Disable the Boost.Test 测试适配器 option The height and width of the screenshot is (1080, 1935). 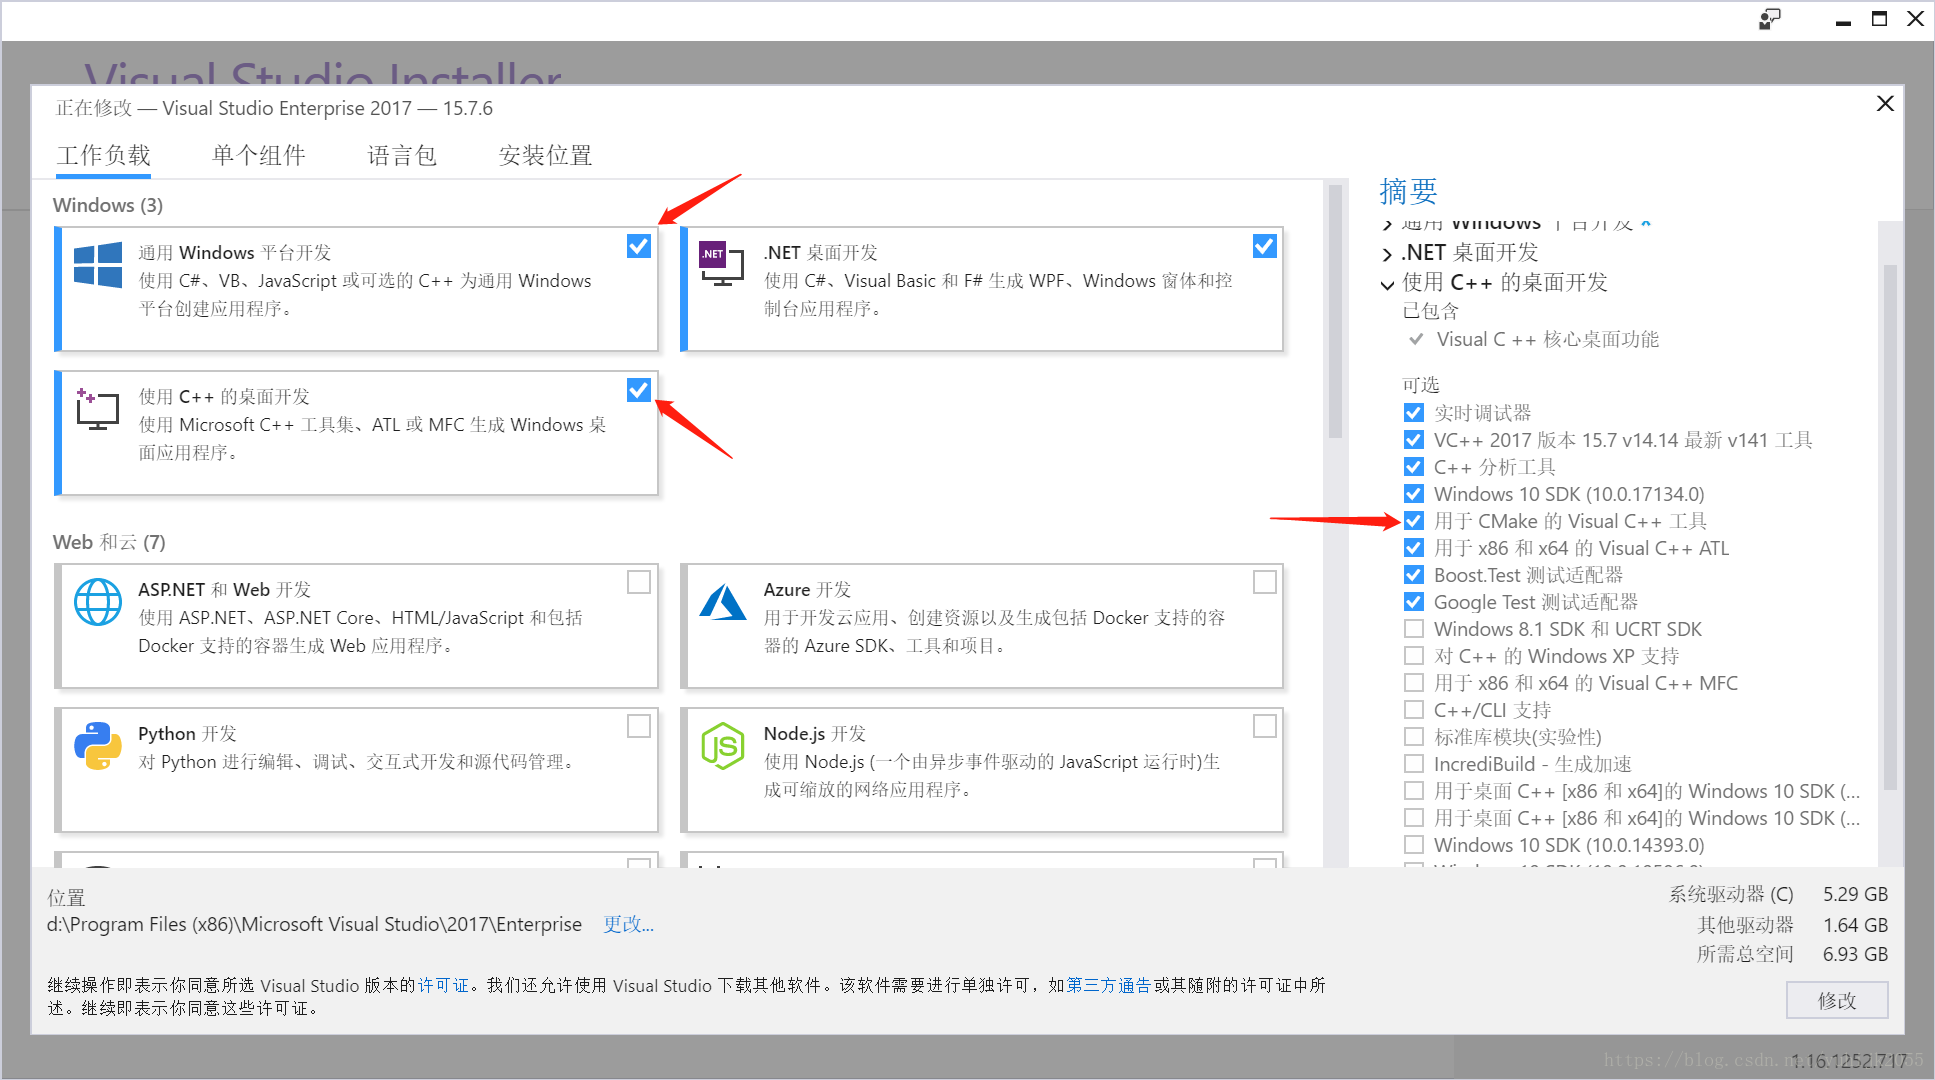[x=1414, y=574]
